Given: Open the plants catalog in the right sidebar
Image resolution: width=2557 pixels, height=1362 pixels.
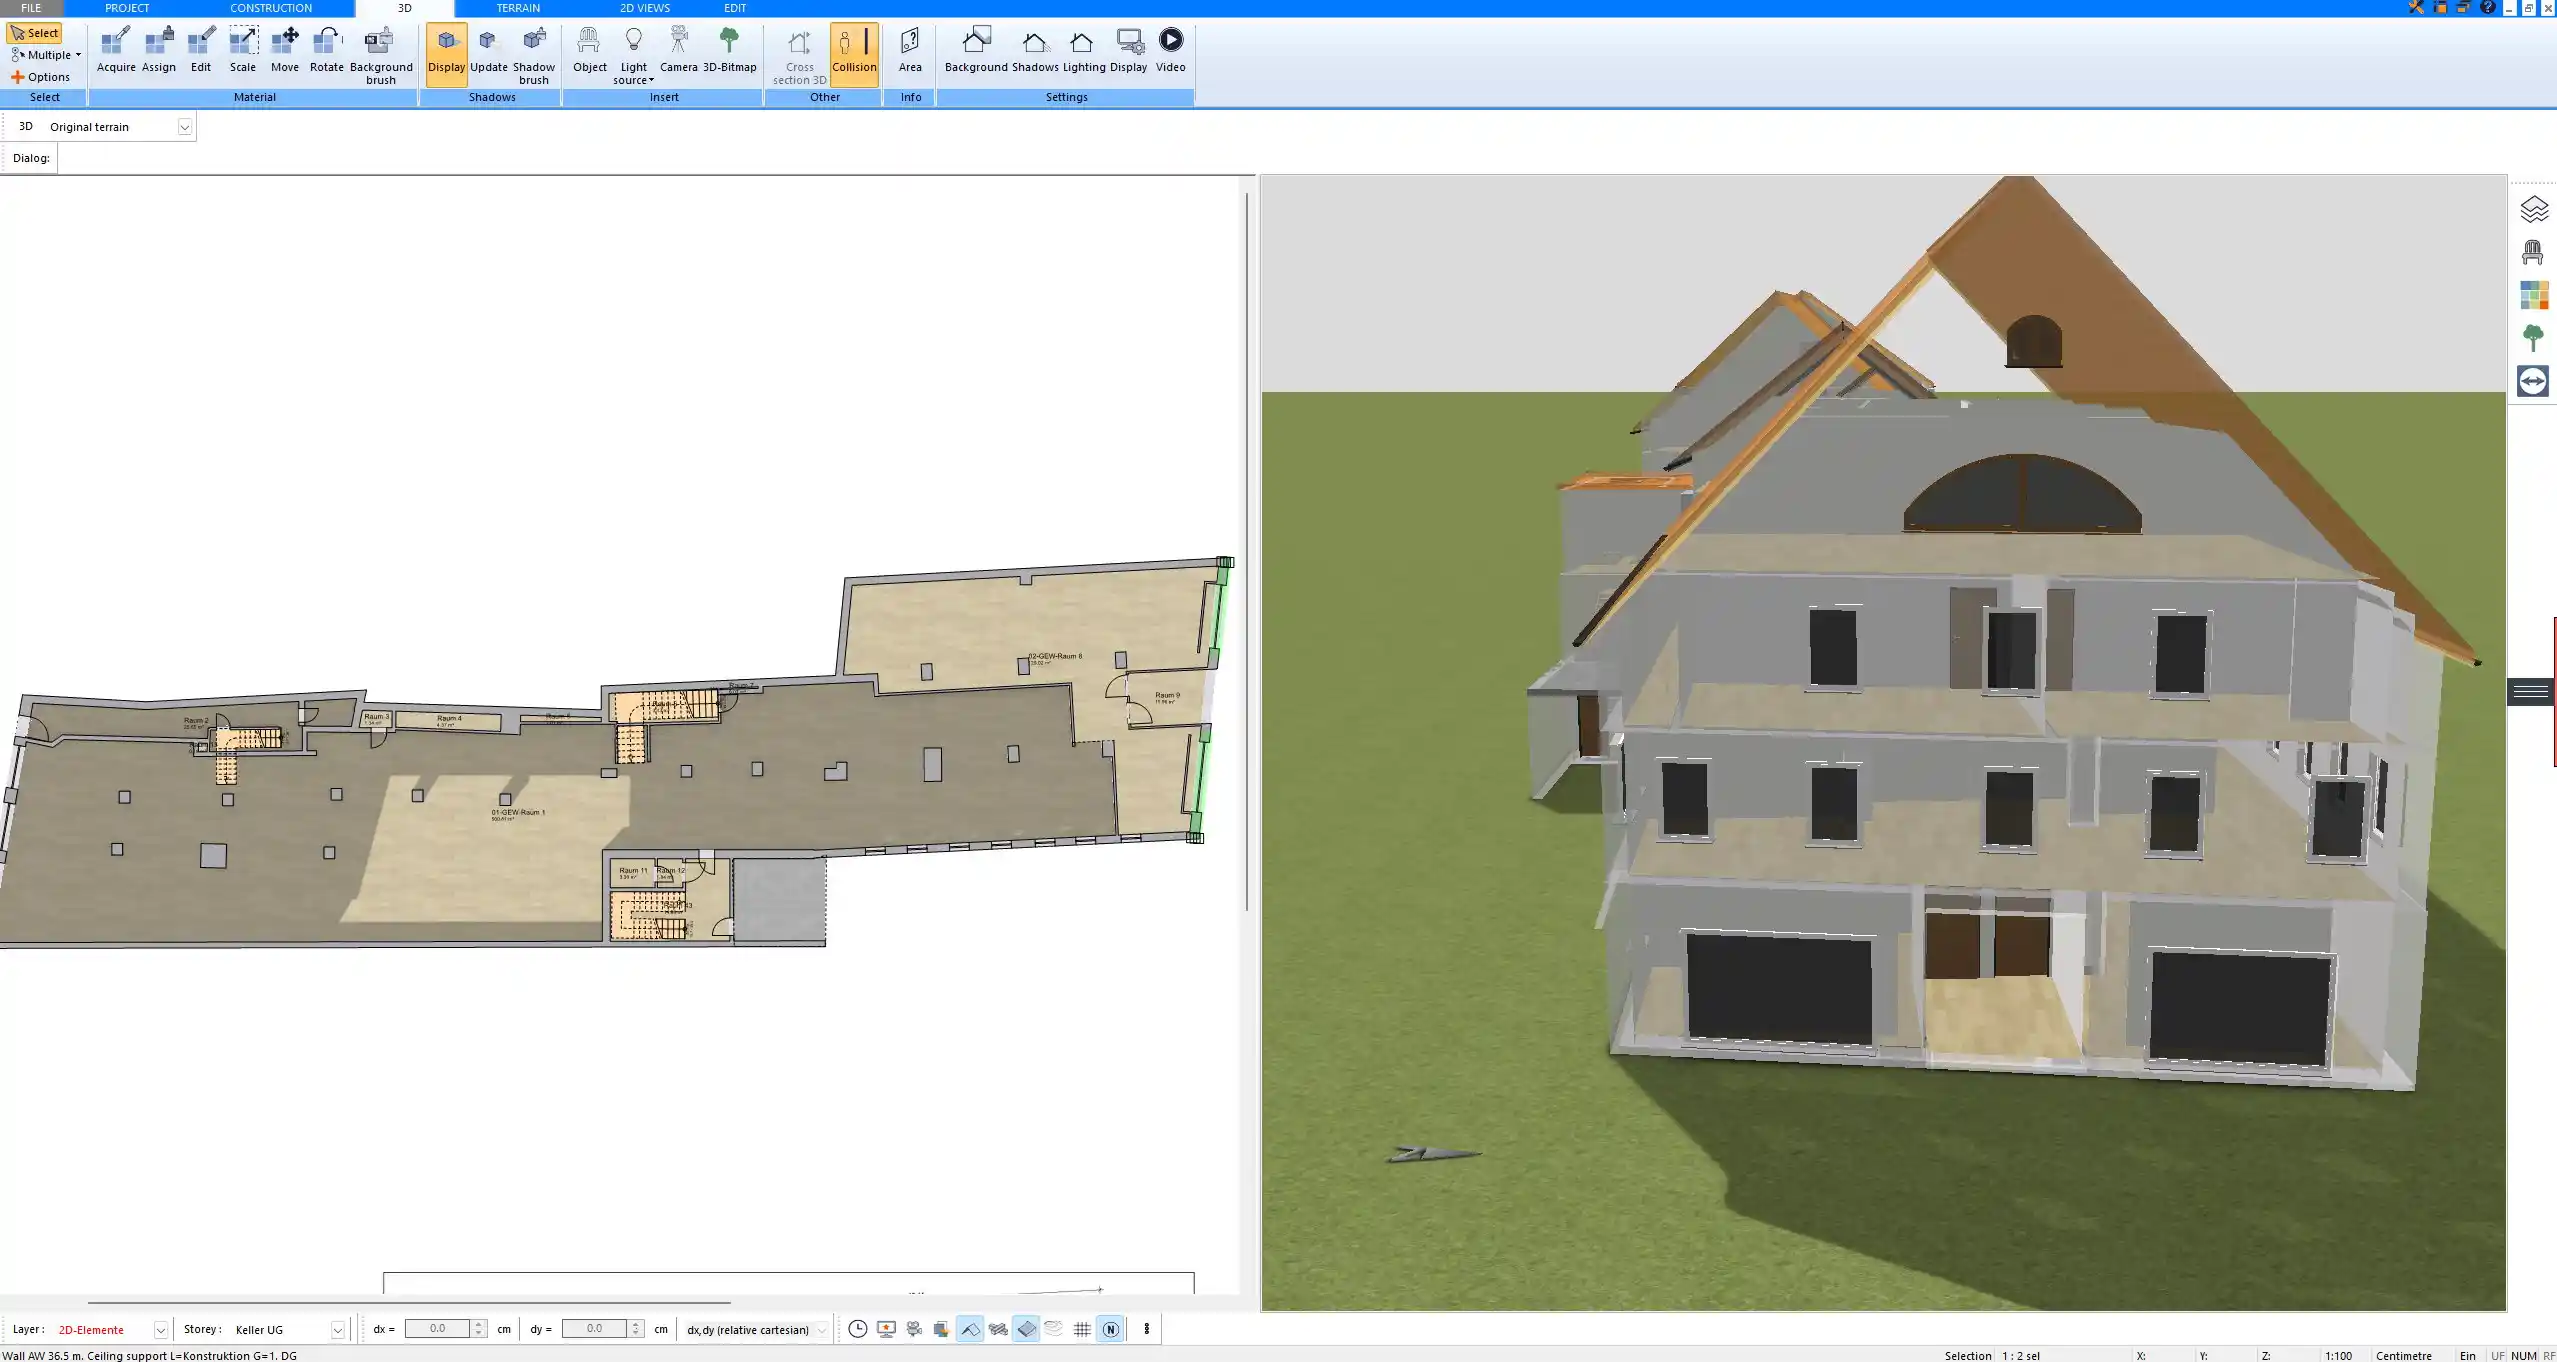Looking at the screenshot, I should (x=2533, y=337).
